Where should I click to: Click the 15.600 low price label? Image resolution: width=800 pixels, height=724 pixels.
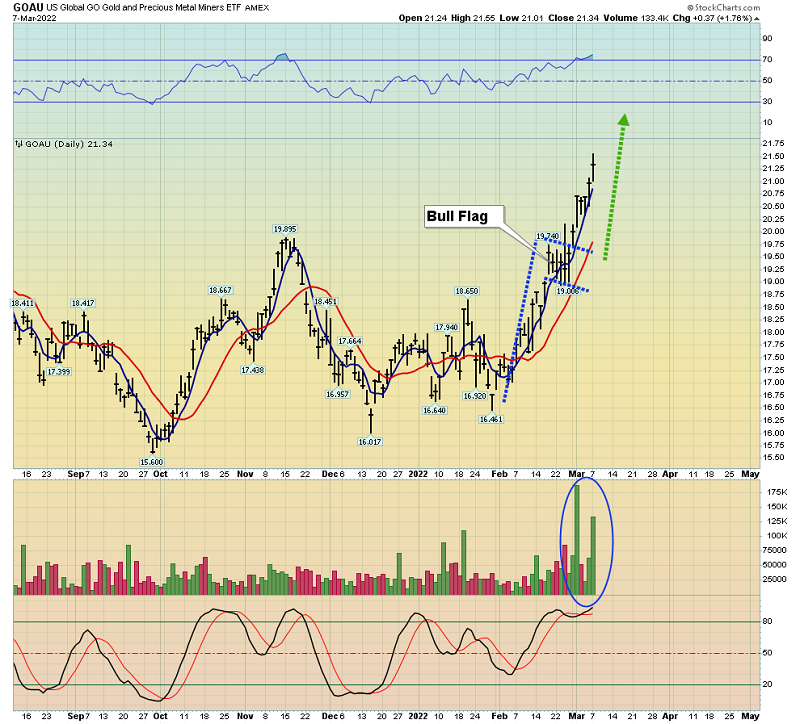(151, 461)
